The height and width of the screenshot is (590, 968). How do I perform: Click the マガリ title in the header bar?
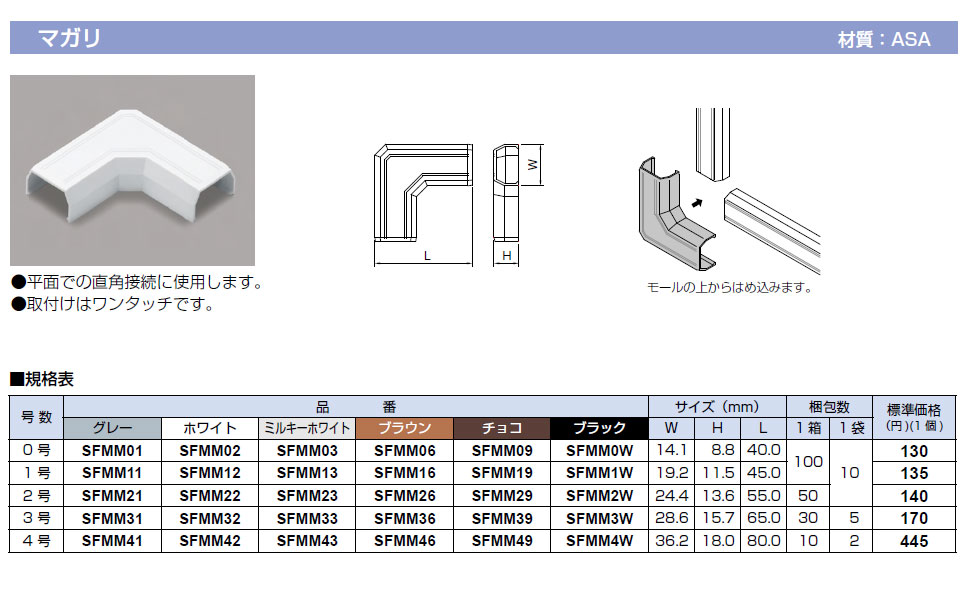(x=68, y=39)
